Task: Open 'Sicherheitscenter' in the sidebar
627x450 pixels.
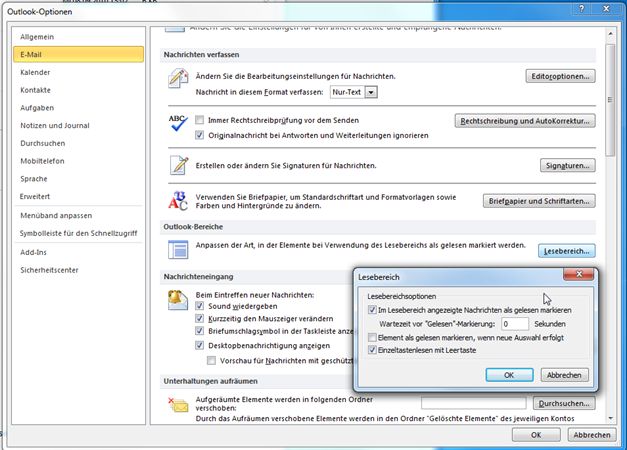Action: [51, 270]
